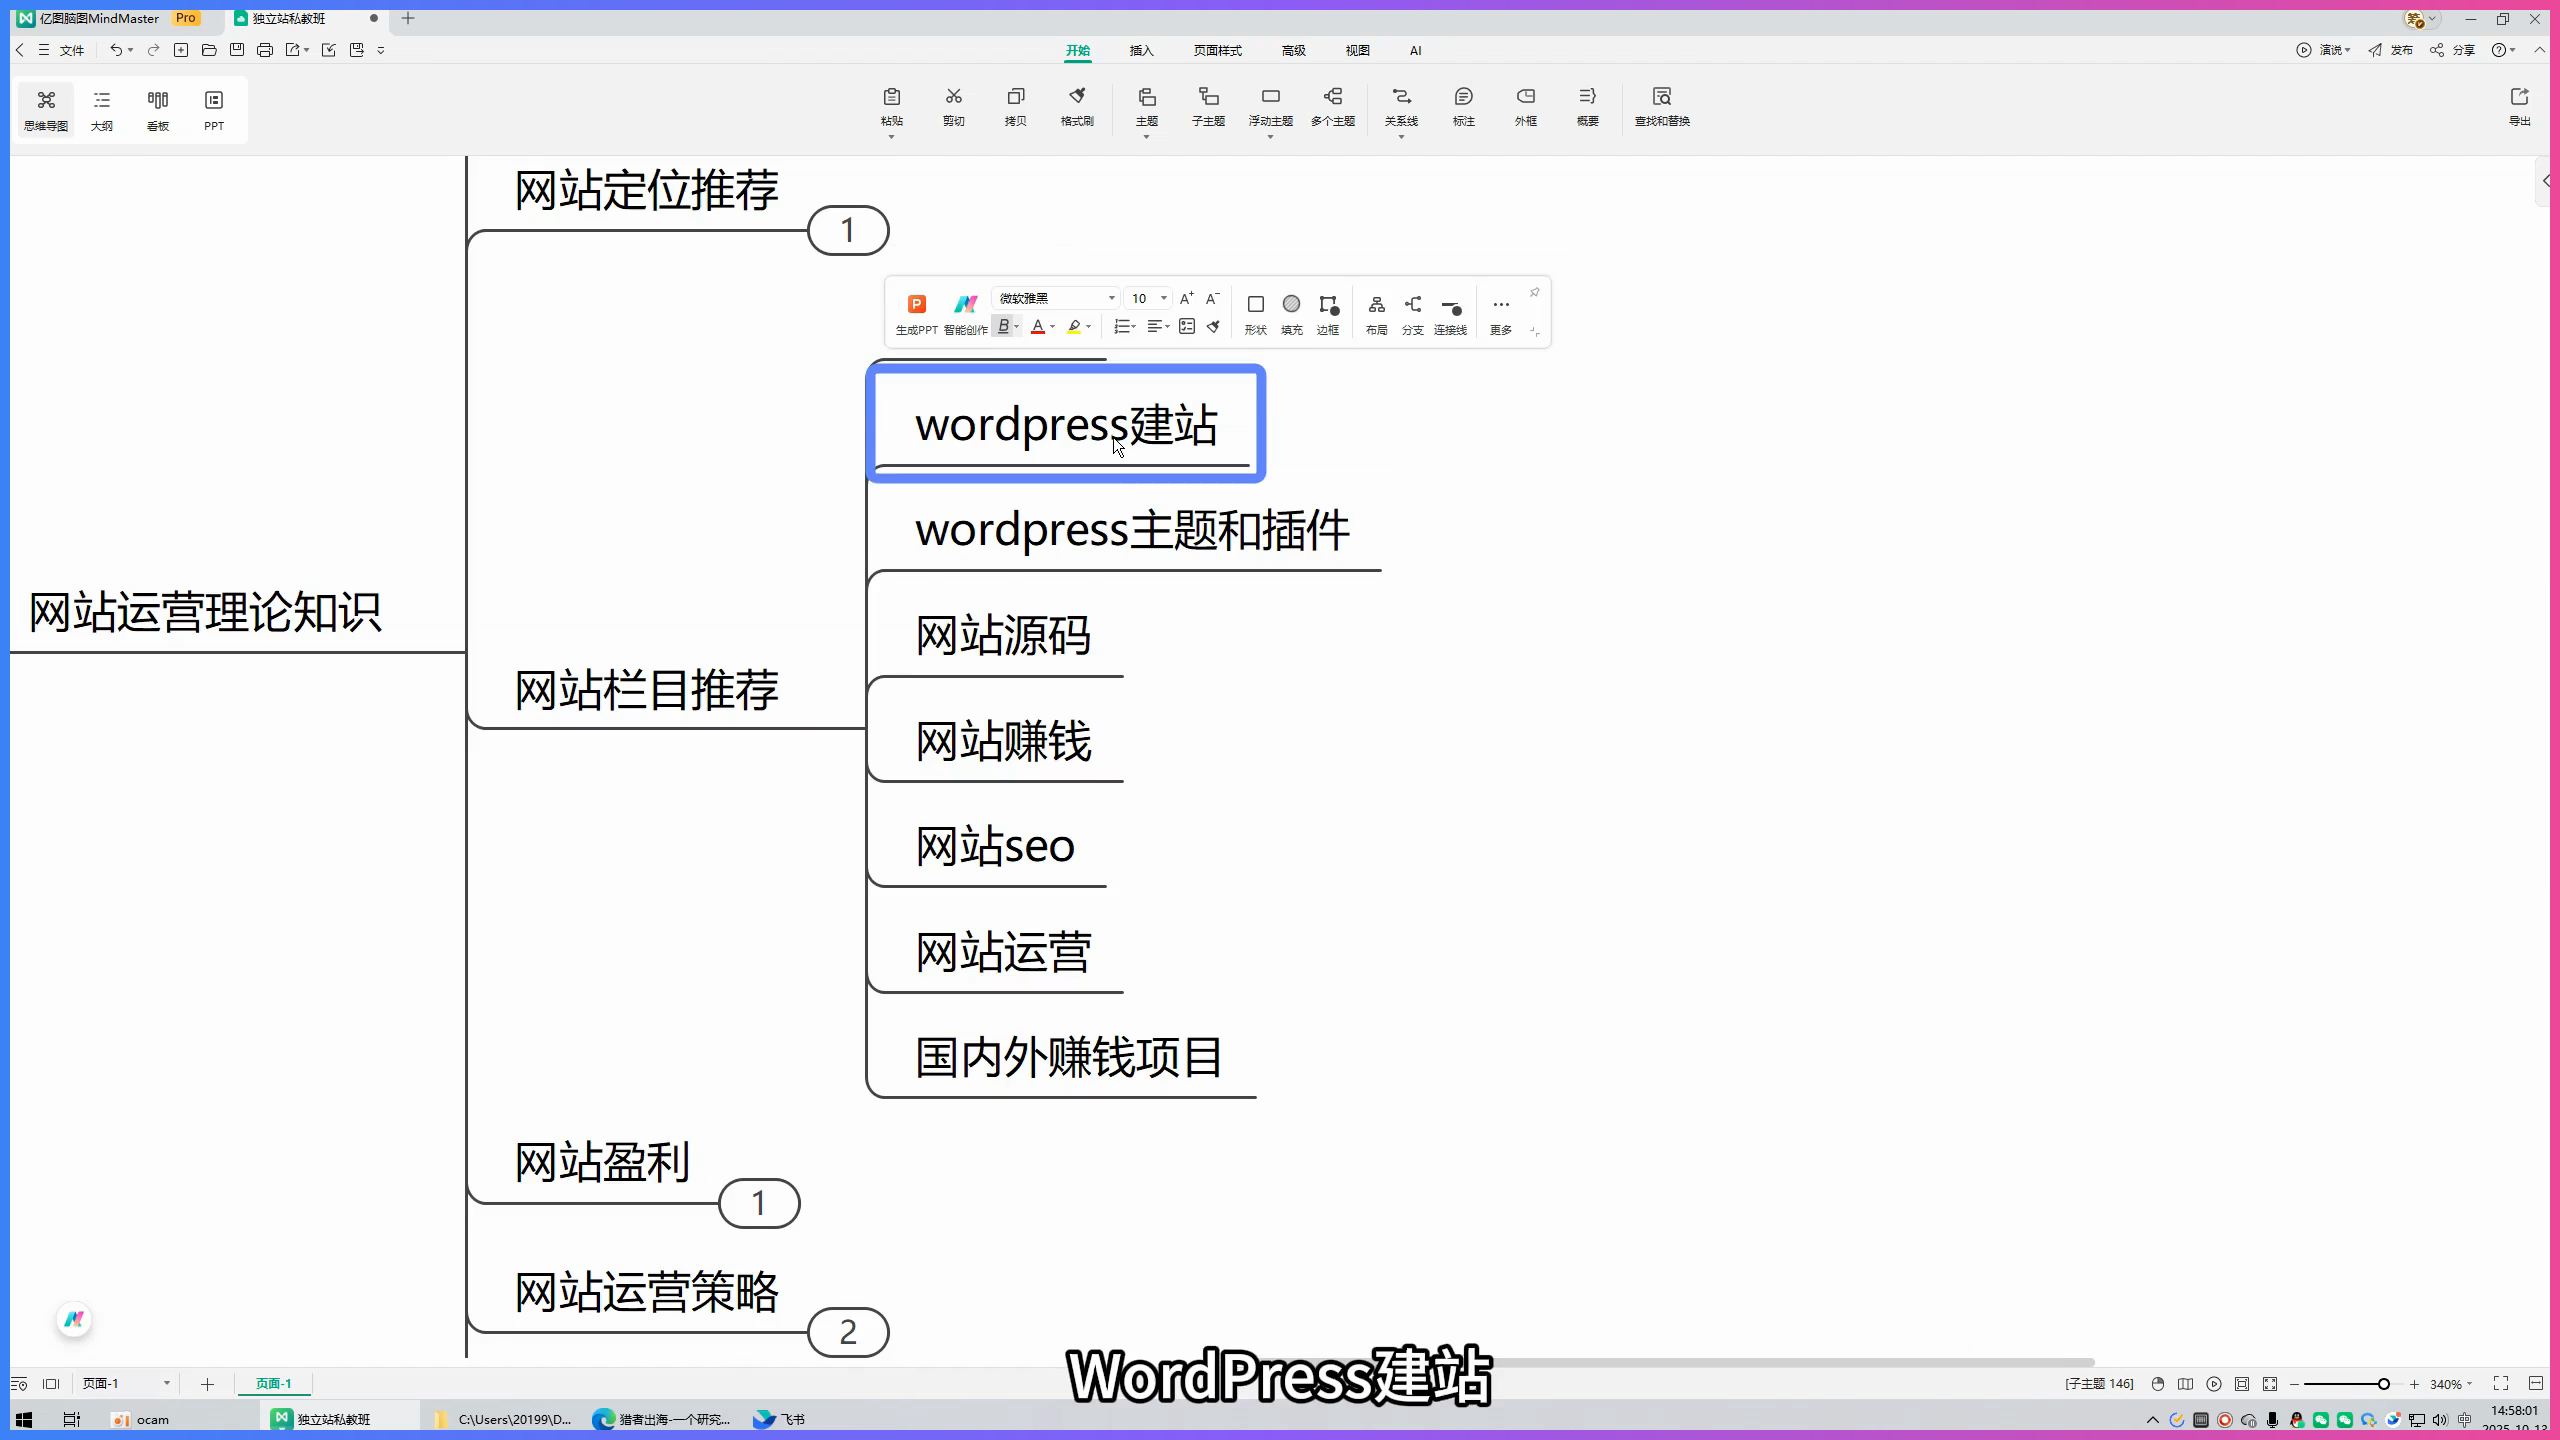2560x1440 pixels.
Task: Click the Print icon in quick access bar
Action: (x=265, y=50)
